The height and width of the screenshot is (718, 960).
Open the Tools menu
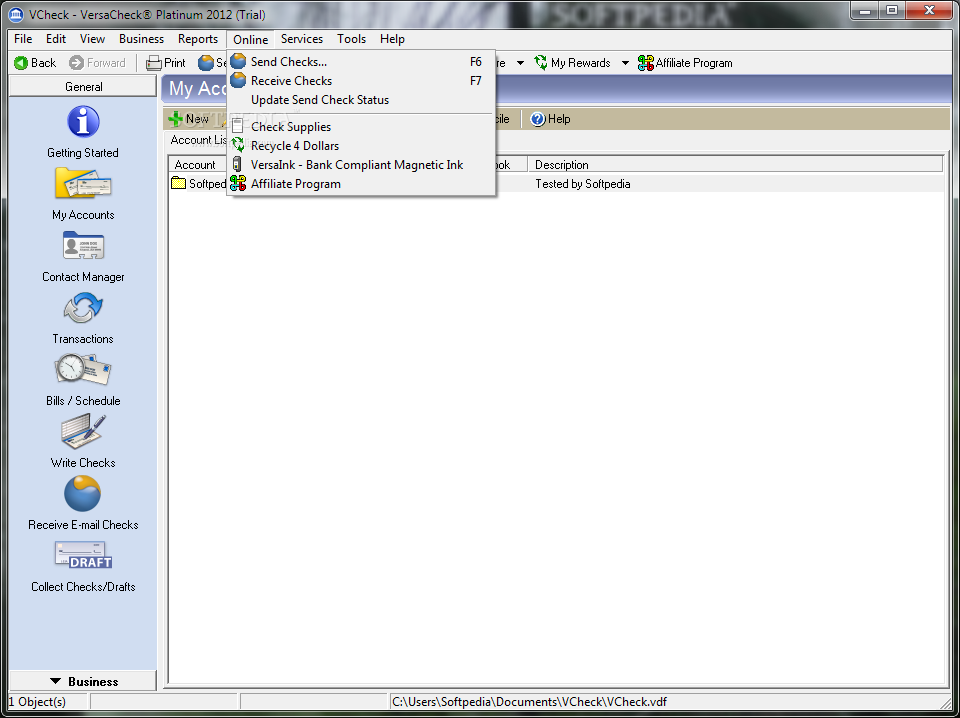[x=351, y=39]
